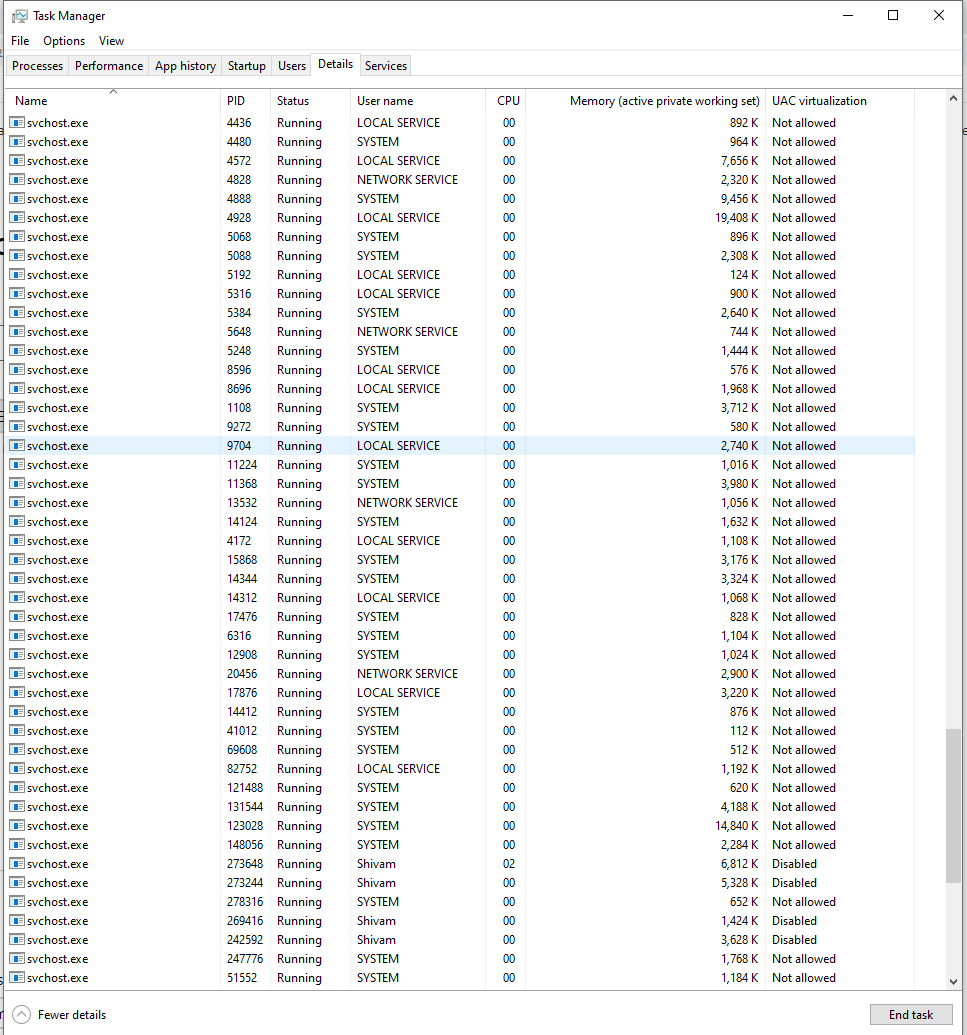Click NETWORK SERVICE for PID 4828
The height and width of the screenshot is (1035, 967).
pyautogui.click(x=407, y=180)
